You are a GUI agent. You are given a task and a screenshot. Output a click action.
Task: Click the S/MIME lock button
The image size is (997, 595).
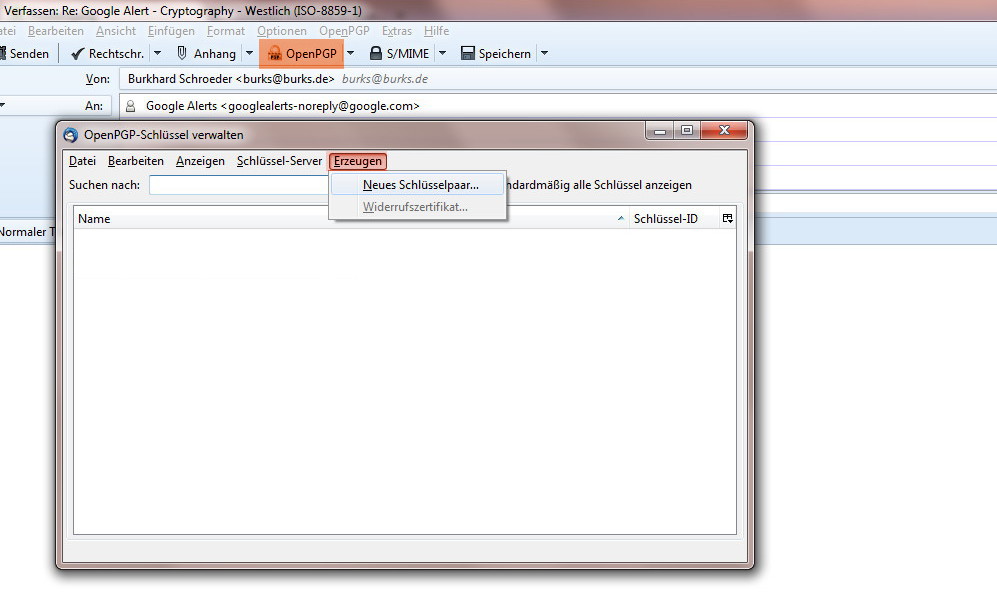(x=399, y=54)
